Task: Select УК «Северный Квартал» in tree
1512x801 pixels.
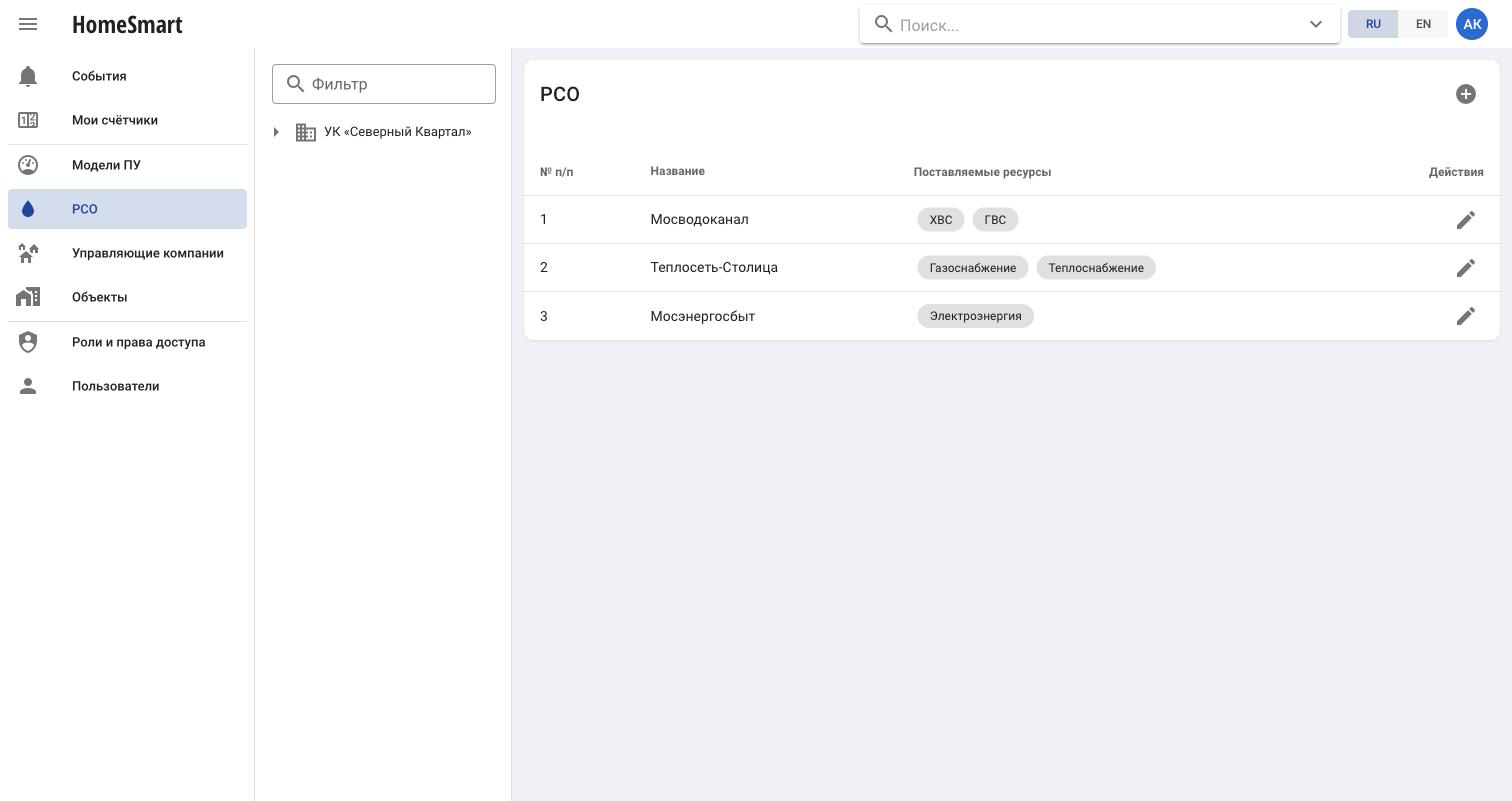Action: (397, 132)
